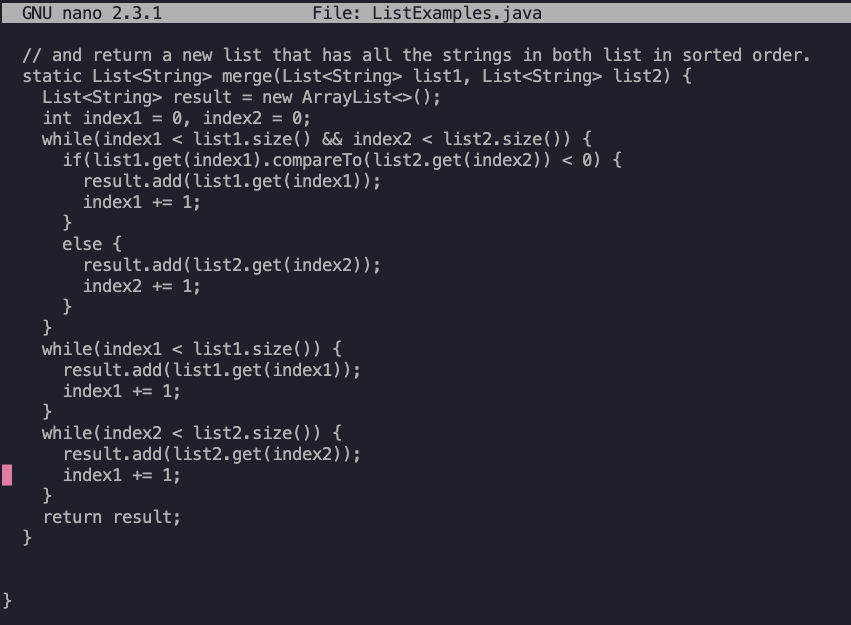Click the comment text 'sorted order.'
Screen dimensions: 851x625
click(x=746, y=55)
